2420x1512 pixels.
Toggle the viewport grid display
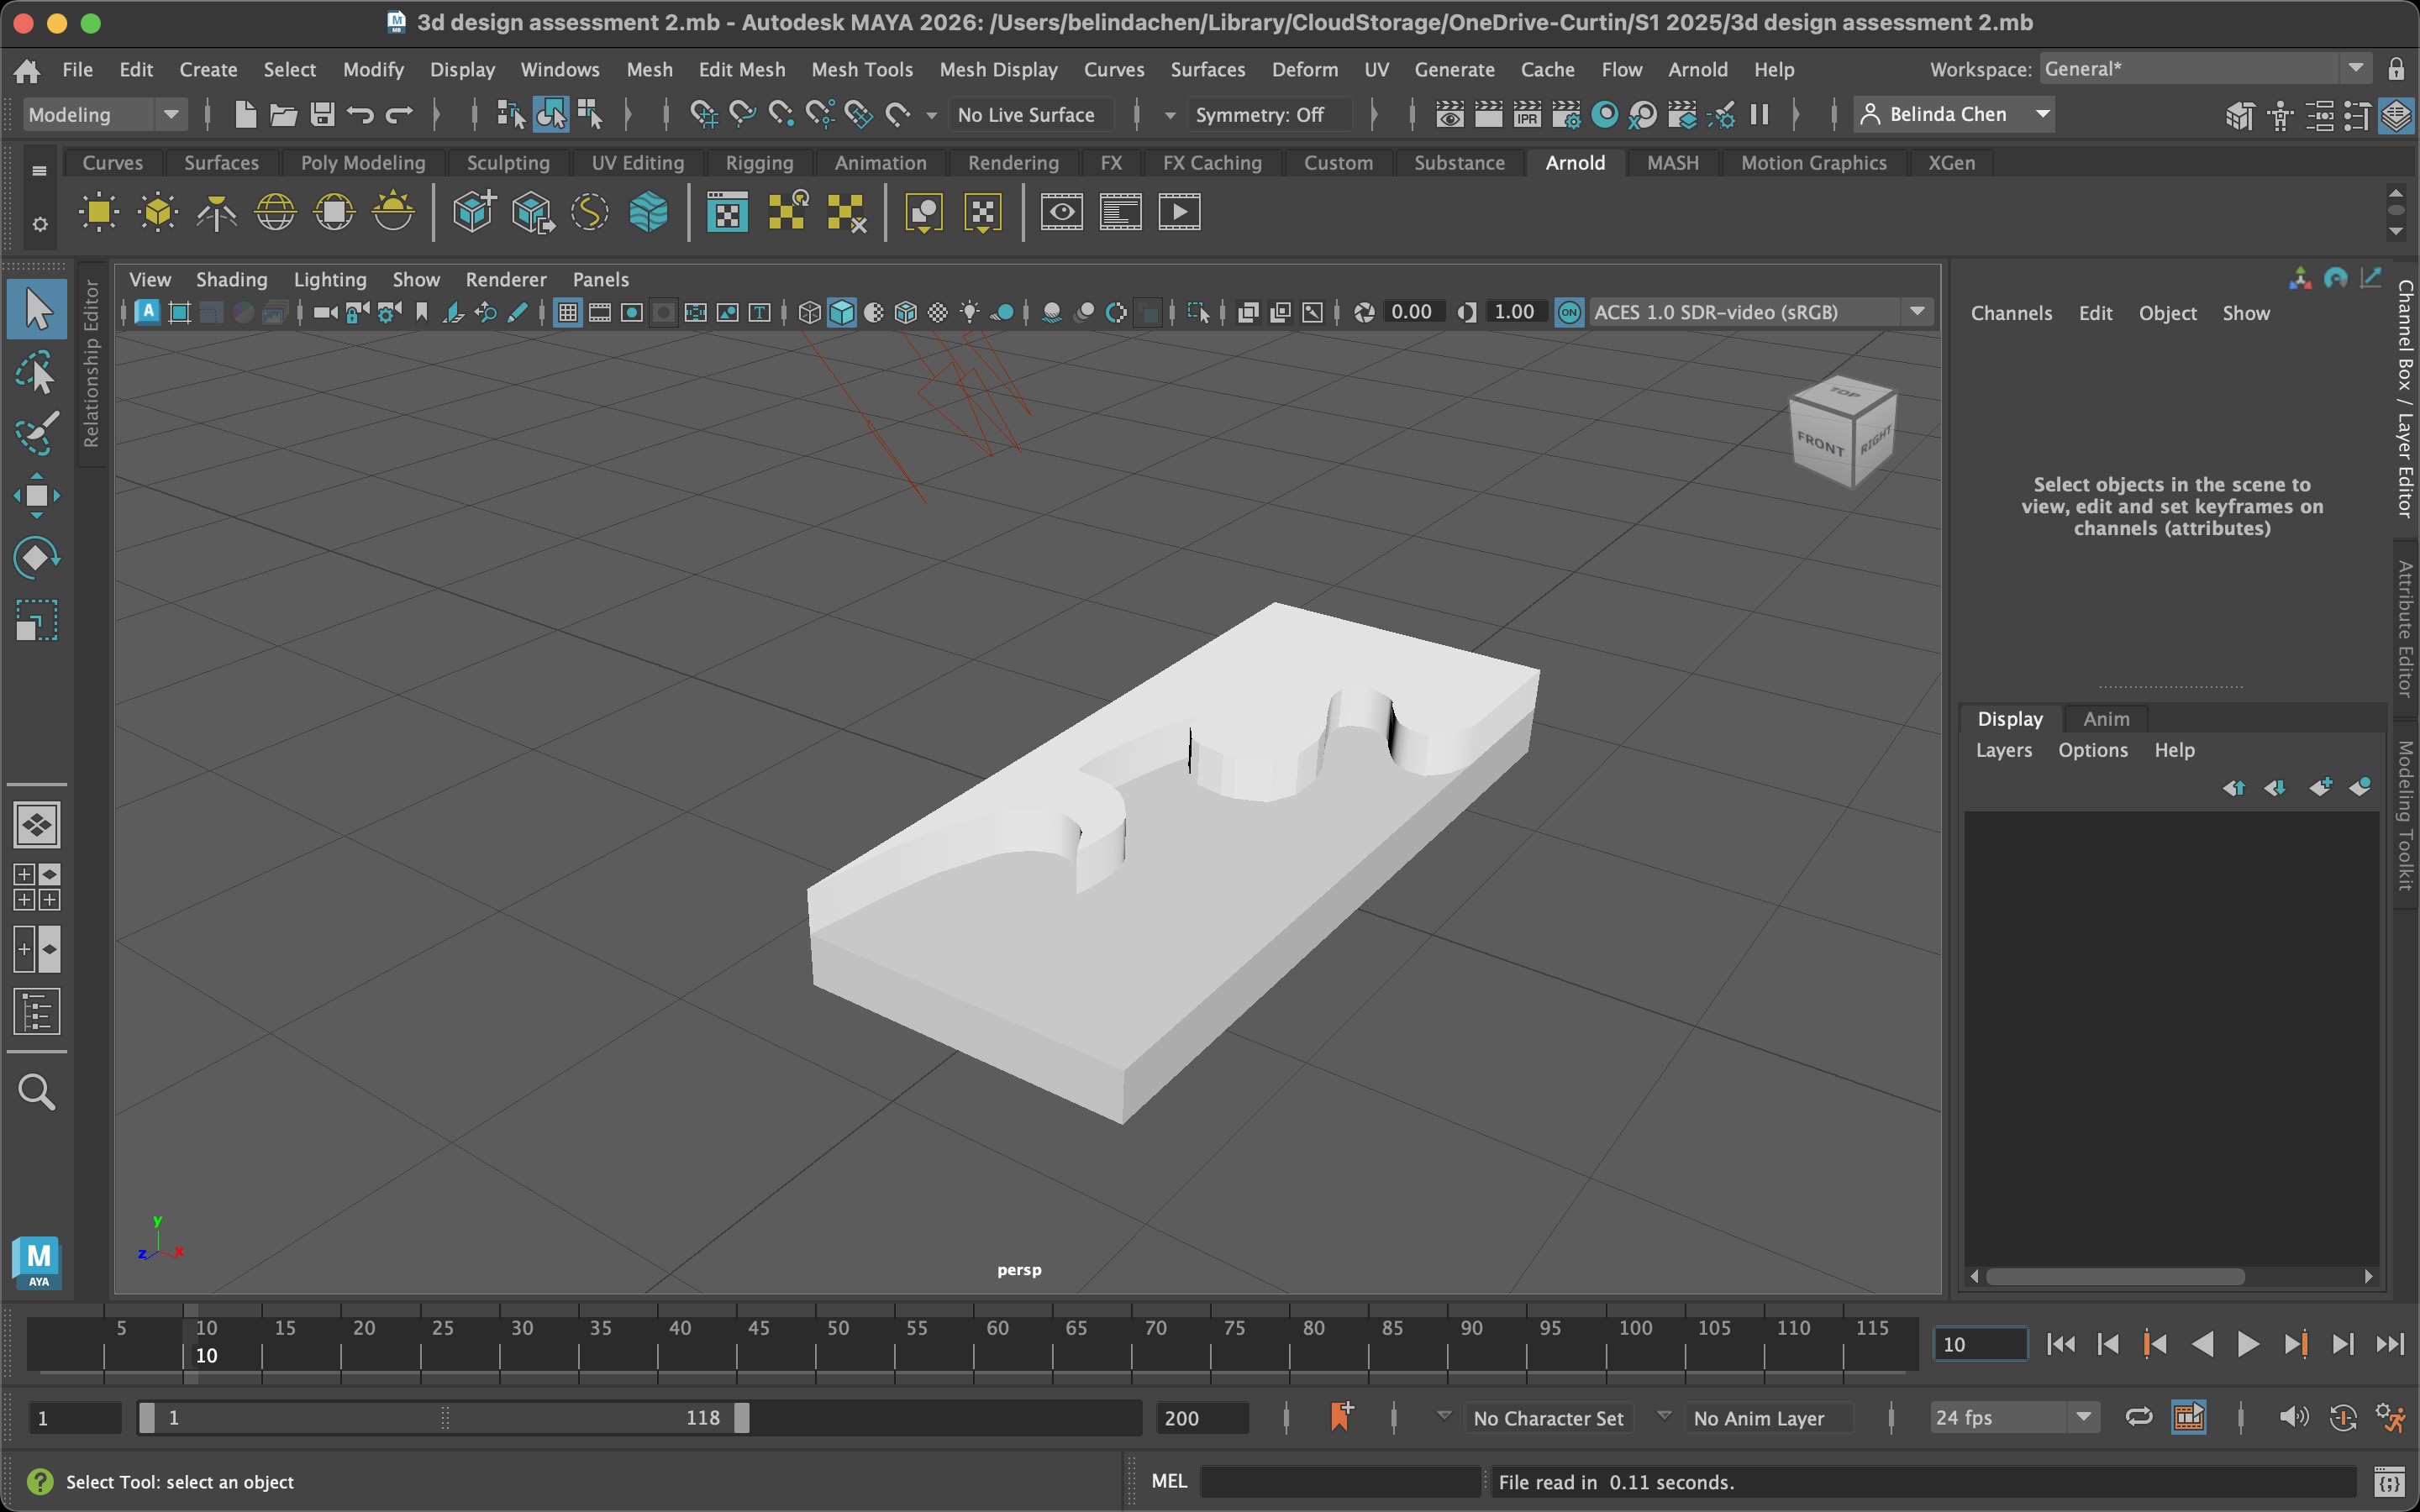point(567,313)
